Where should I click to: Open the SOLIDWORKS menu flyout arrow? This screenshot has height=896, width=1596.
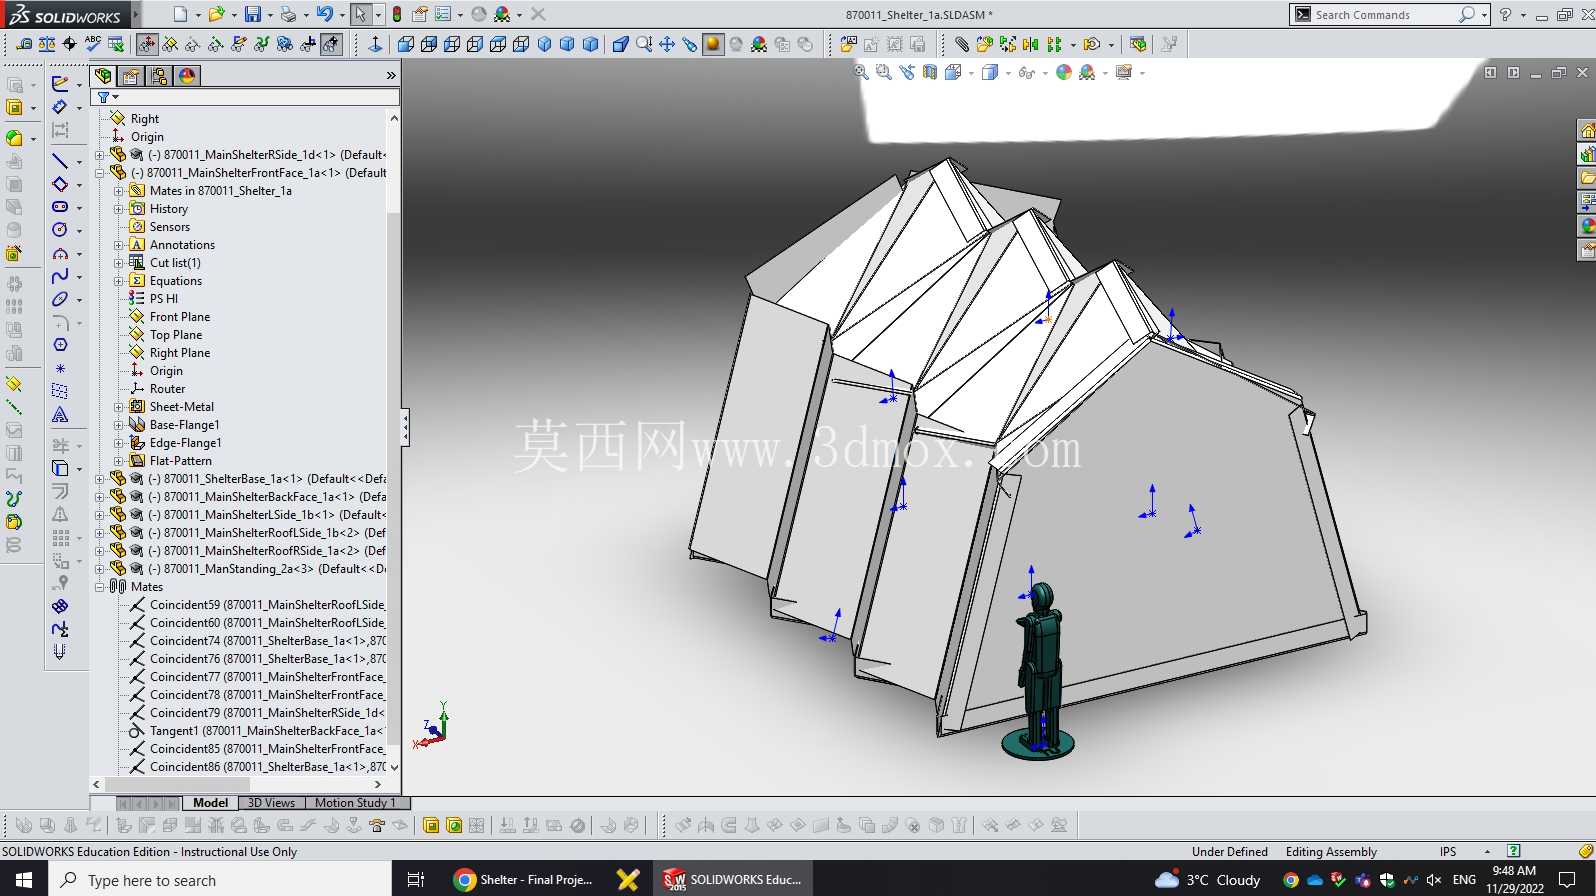136,14
